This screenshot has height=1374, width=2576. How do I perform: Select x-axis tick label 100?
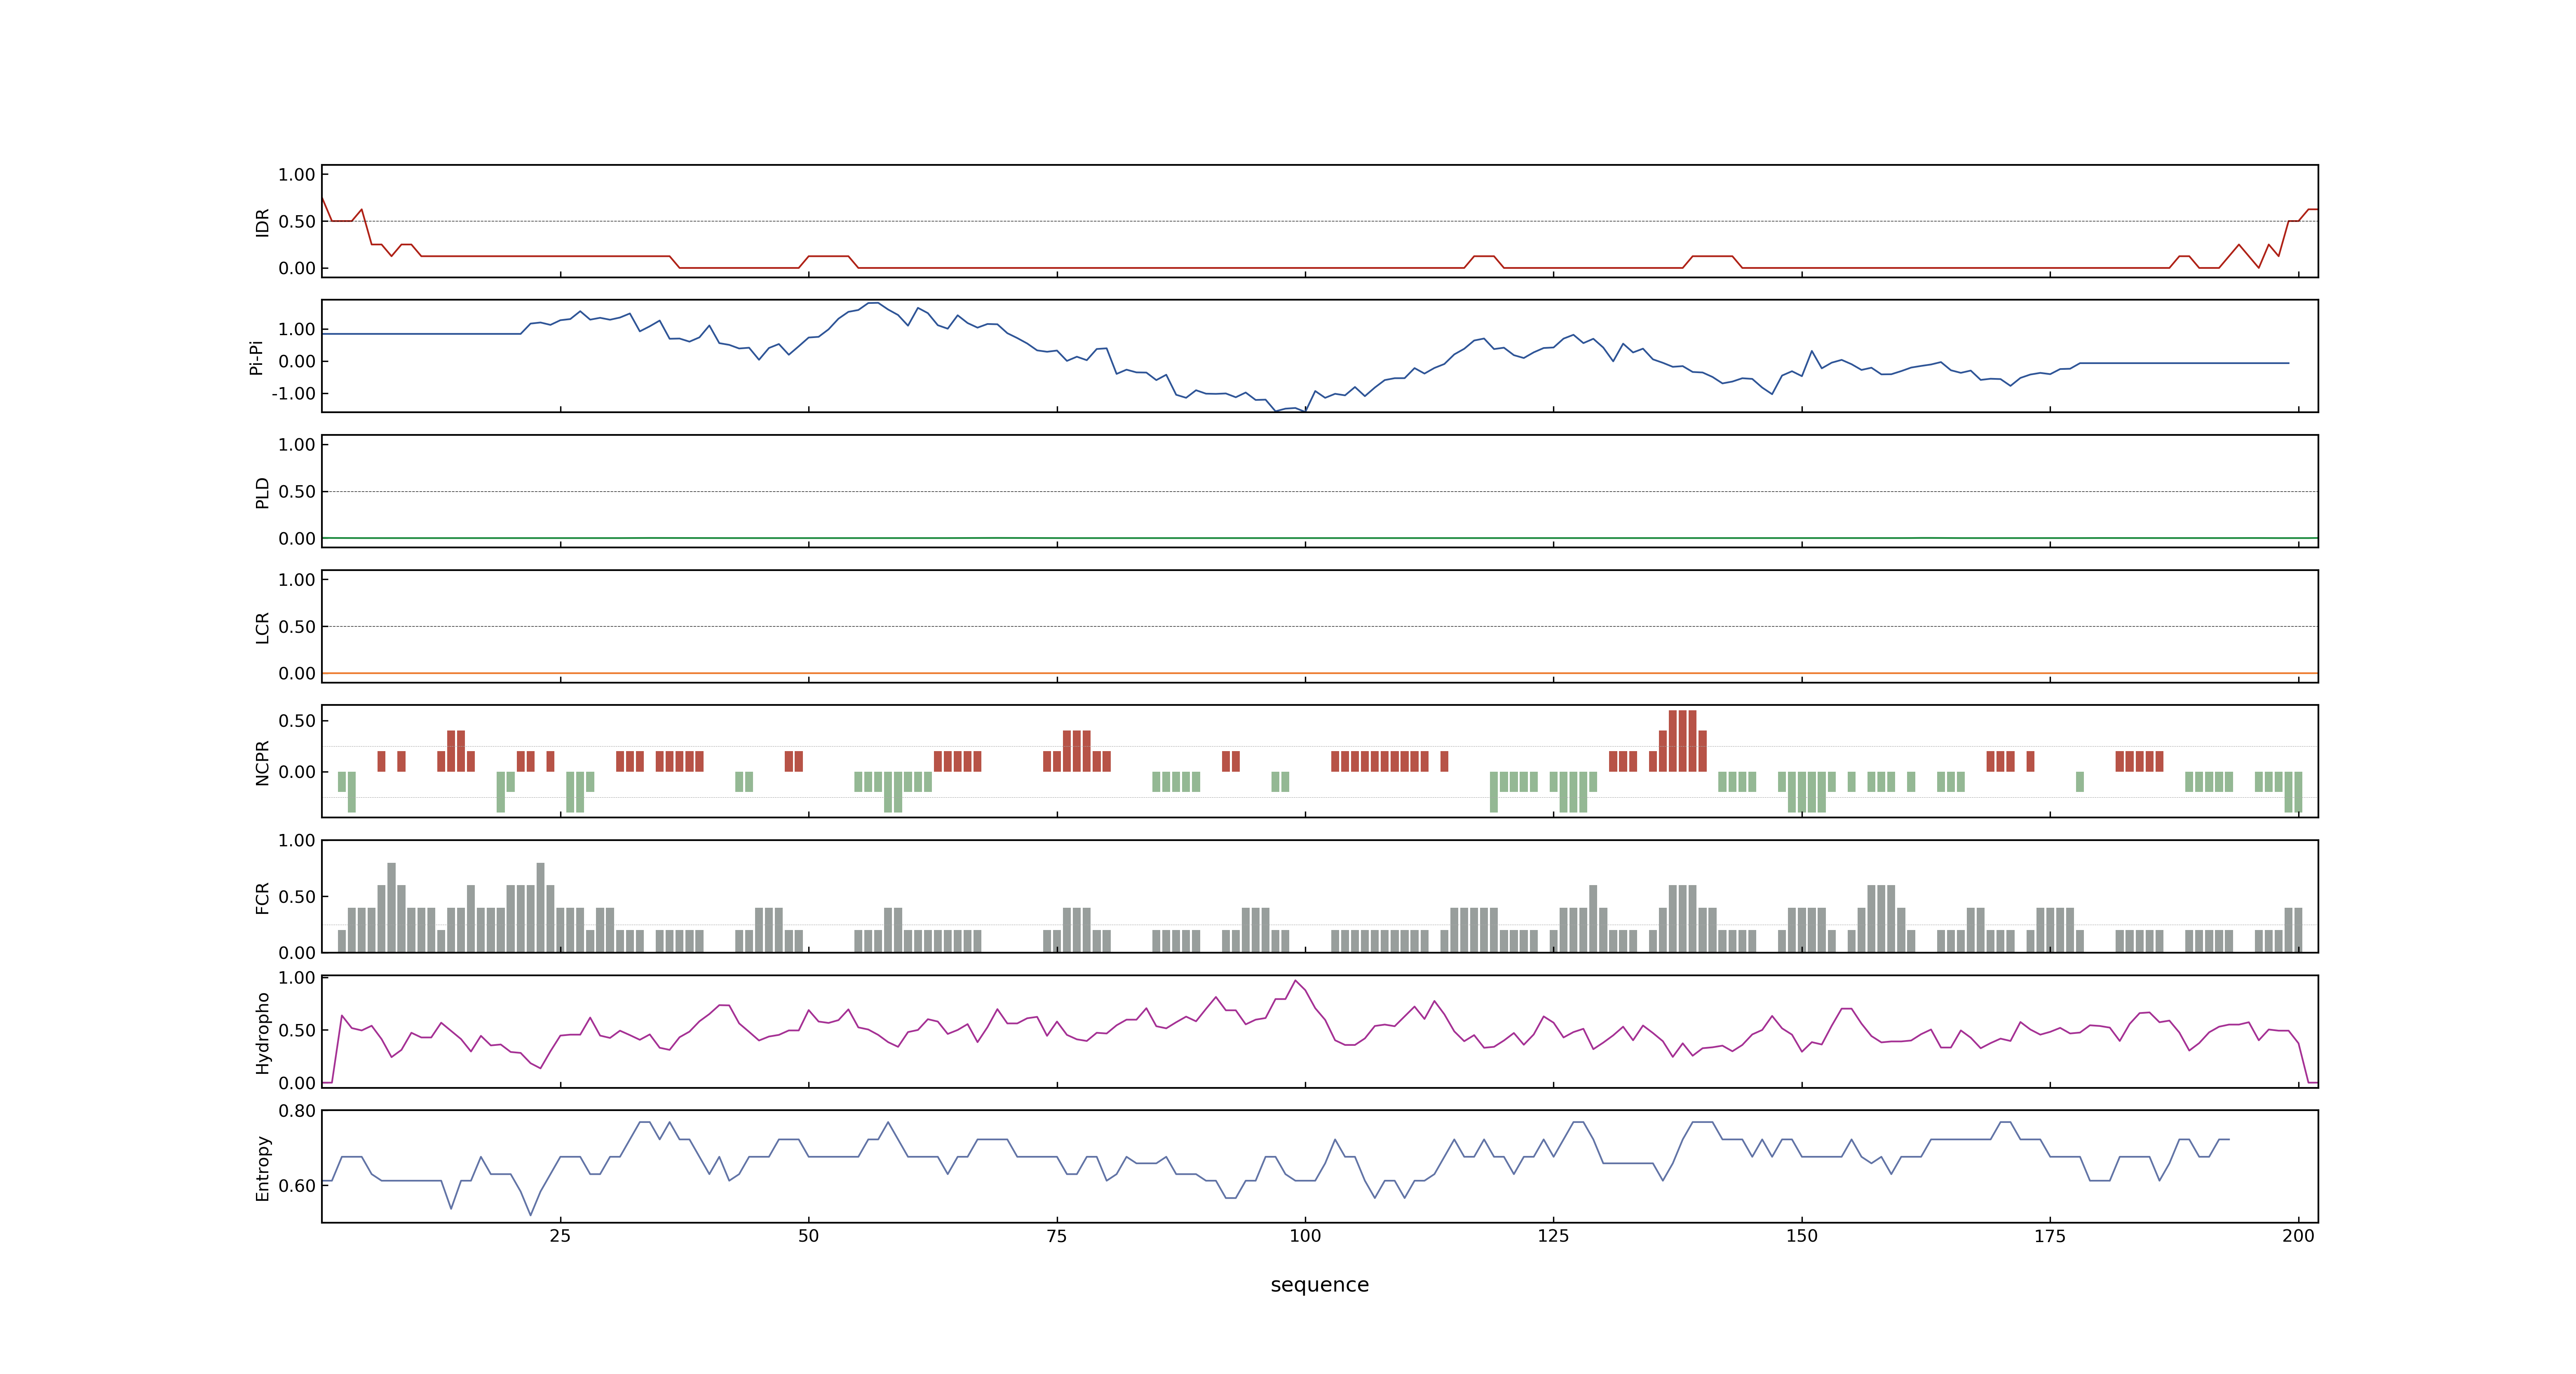coord(1305,1235)
